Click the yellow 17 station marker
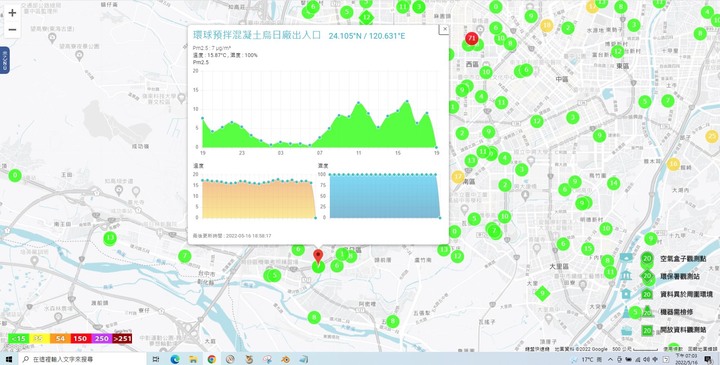Image resolution: width=720 pixels, height=365 pixels. click(458, 177)
